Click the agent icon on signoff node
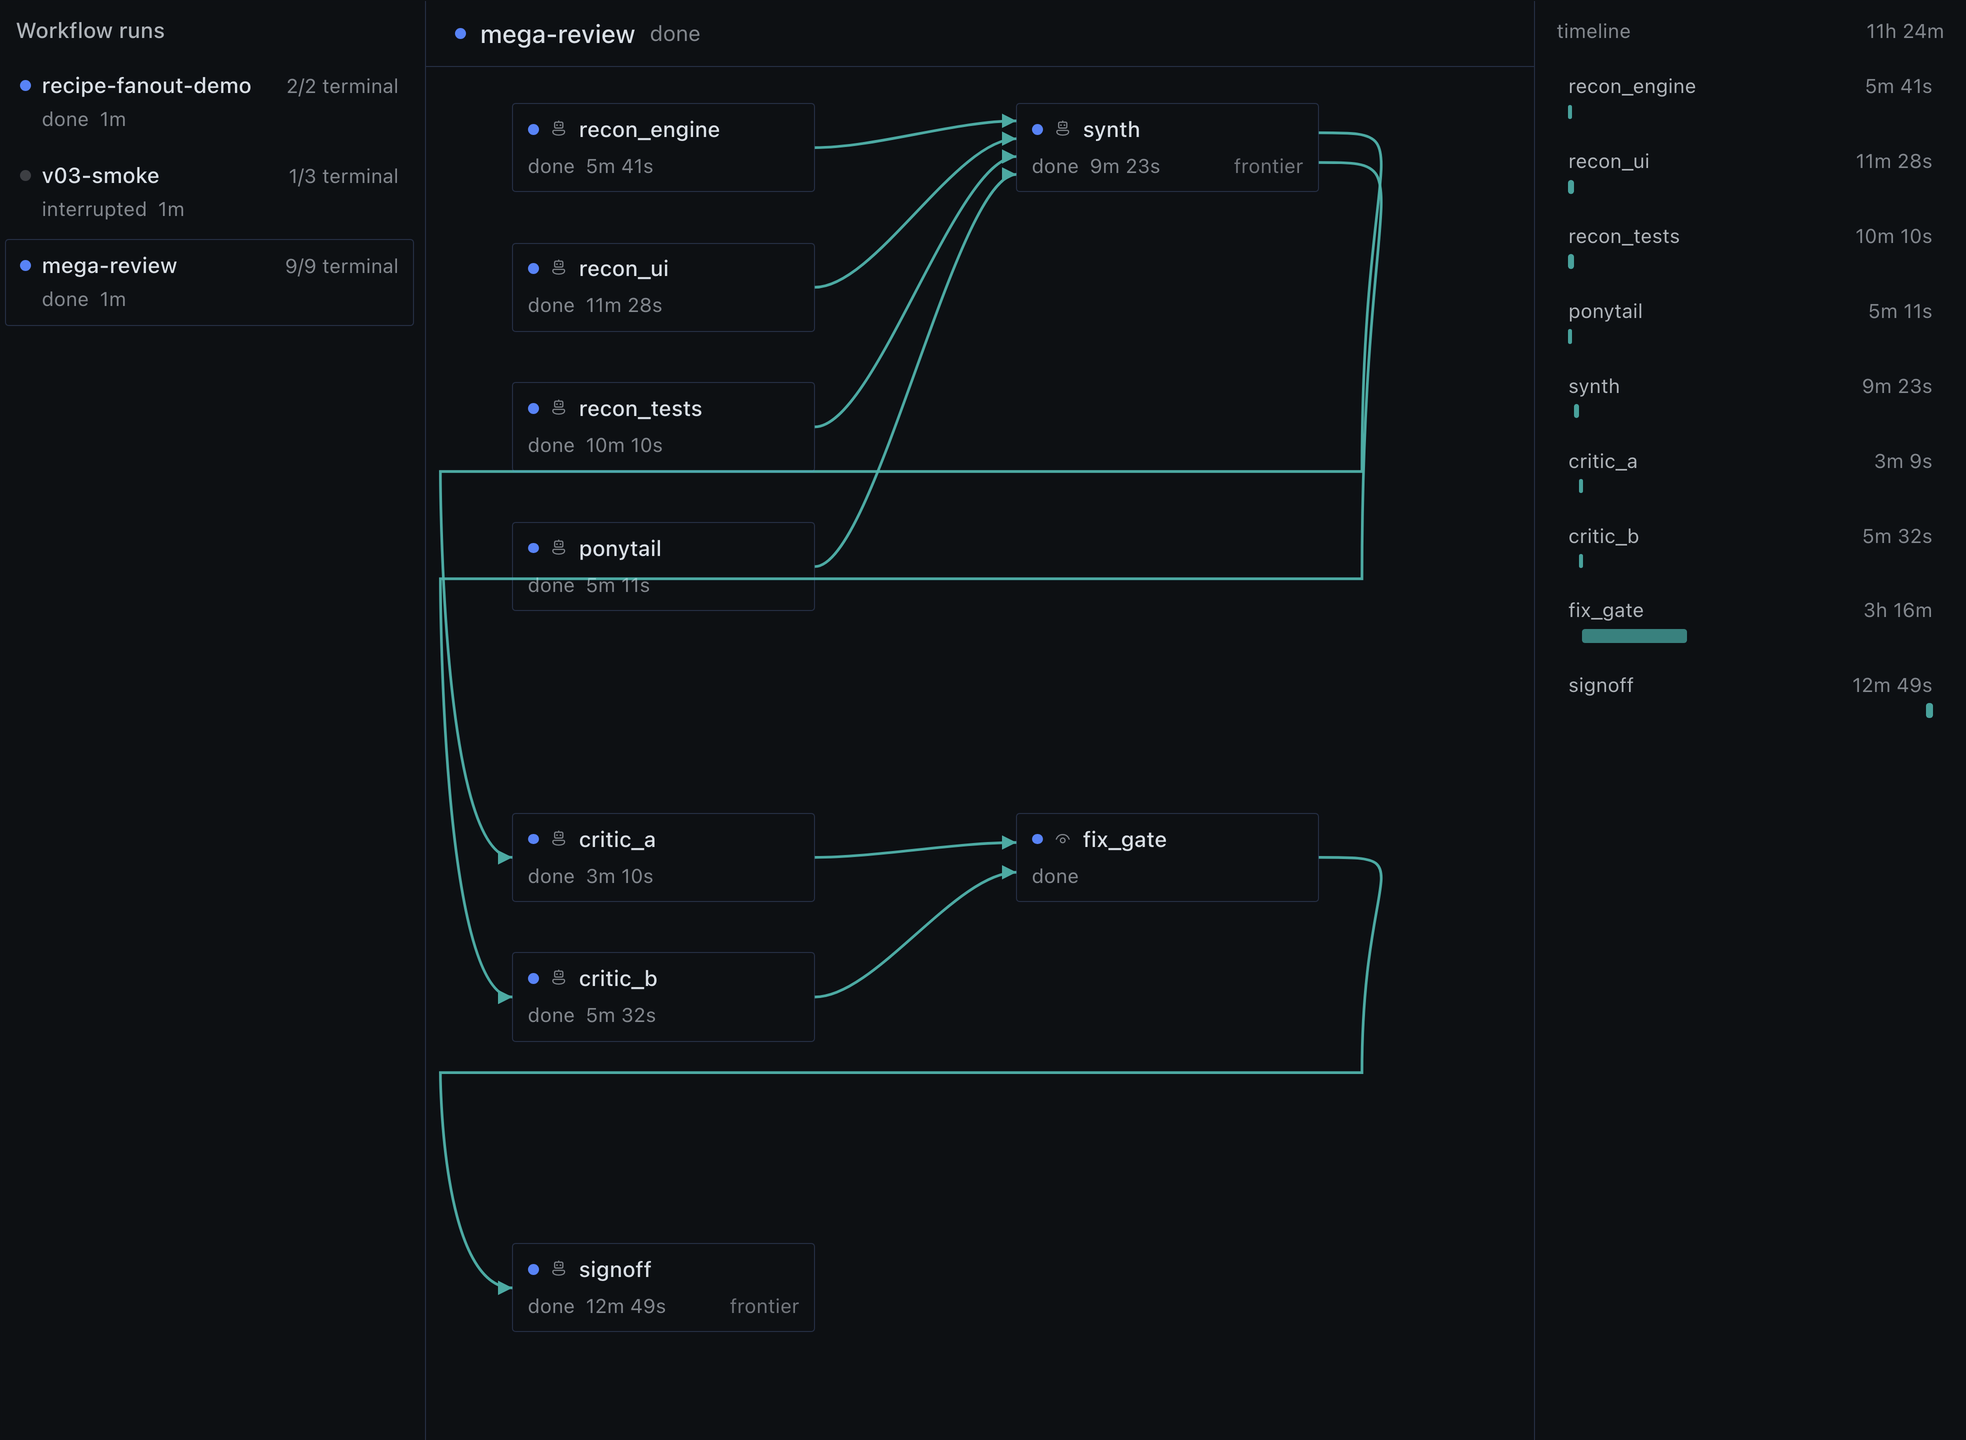 559,1269
